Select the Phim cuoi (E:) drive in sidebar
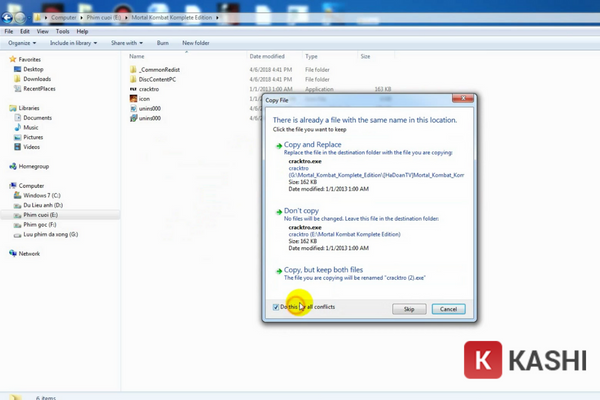600x400 pixels. (41, 215)
